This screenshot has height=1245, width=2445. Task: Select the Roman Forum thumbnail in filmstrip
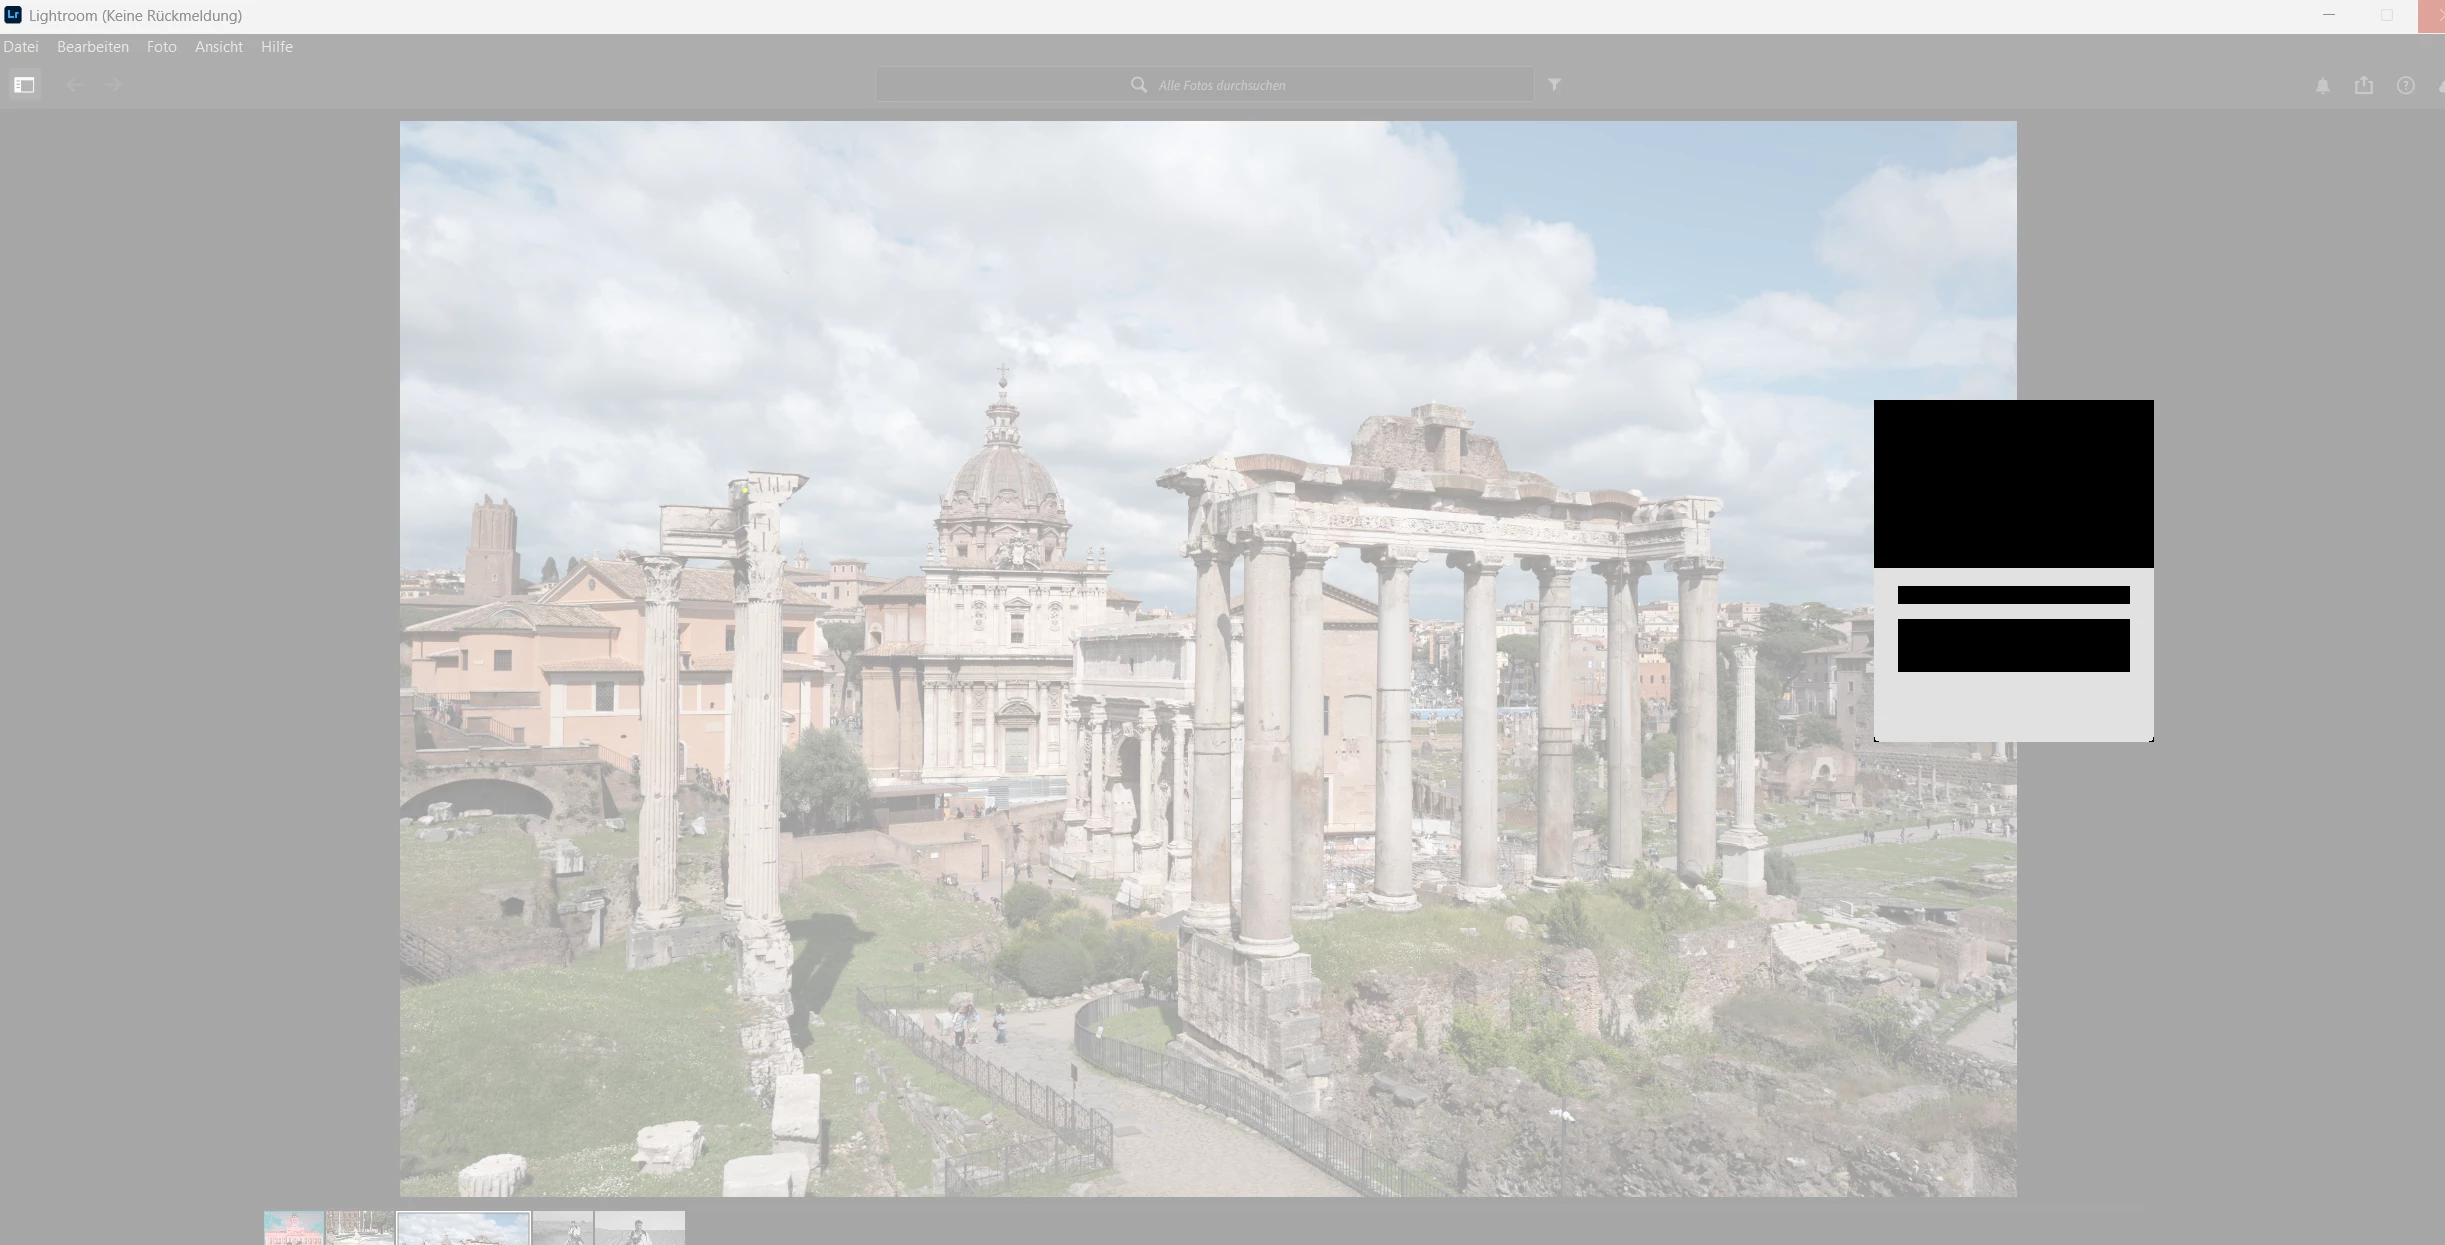pyautogui.click(x=463, y=1229)
